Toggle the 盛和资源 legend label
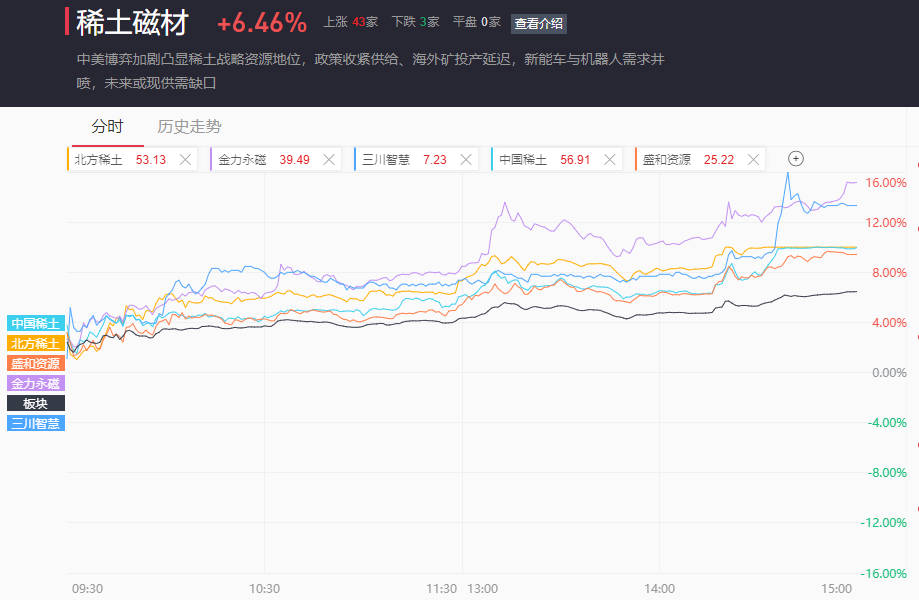The image size is (919, 600). click(x=36, y=363)
